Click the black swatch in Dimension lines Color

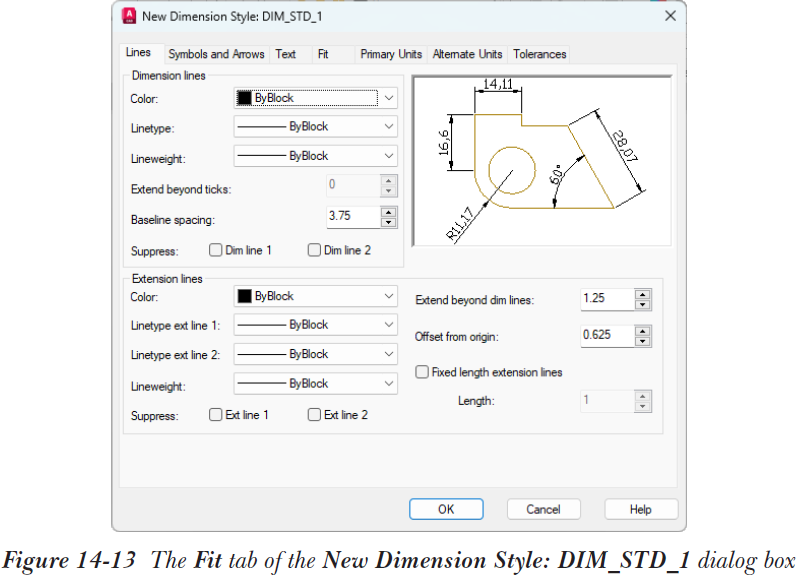point(245,98)
